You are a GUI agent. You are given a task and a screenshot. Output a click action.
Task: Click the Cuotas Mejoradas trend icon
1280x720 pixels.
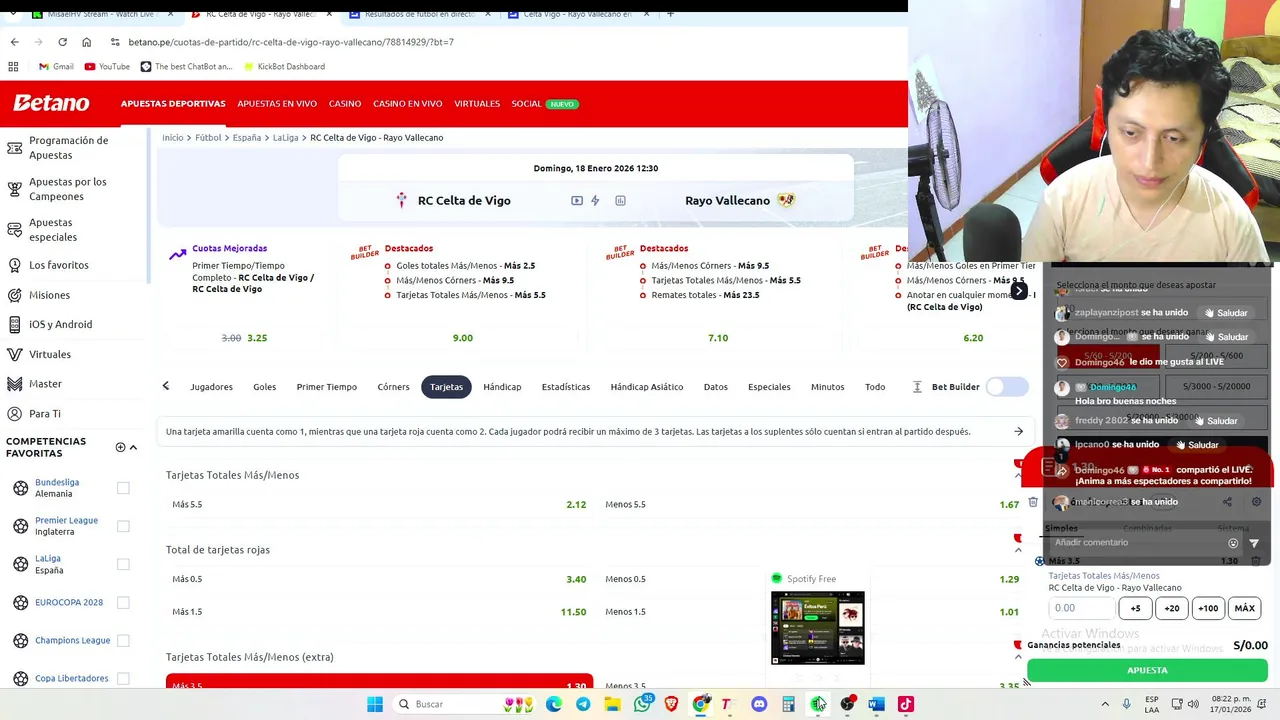(x=177, y=254)
